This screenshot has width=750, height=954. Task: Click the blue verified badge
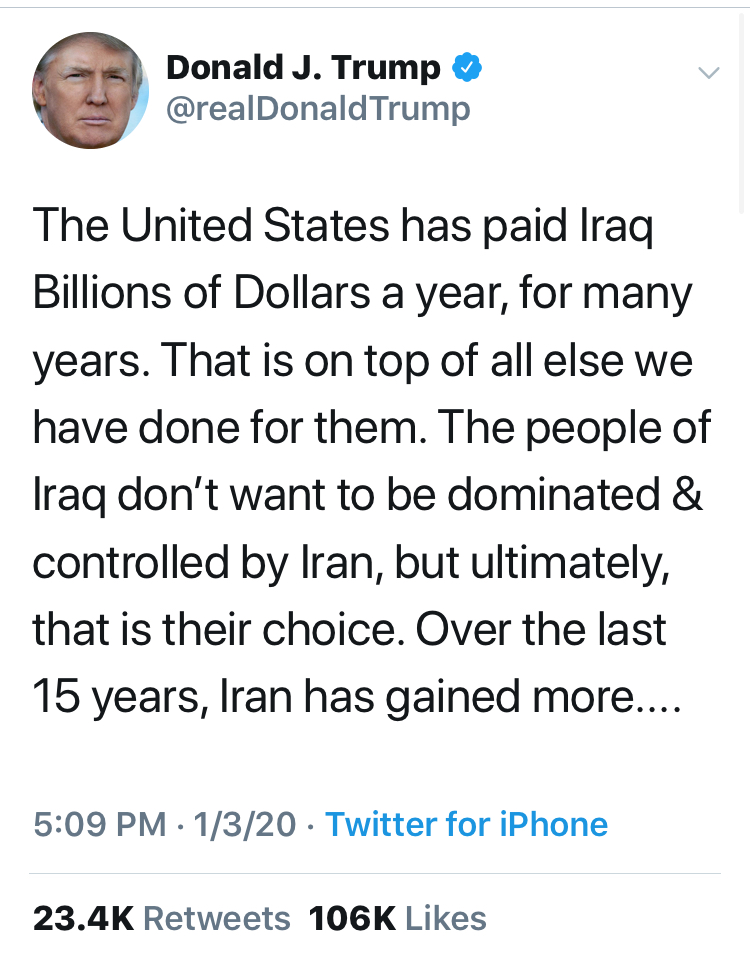click(467, 68)
